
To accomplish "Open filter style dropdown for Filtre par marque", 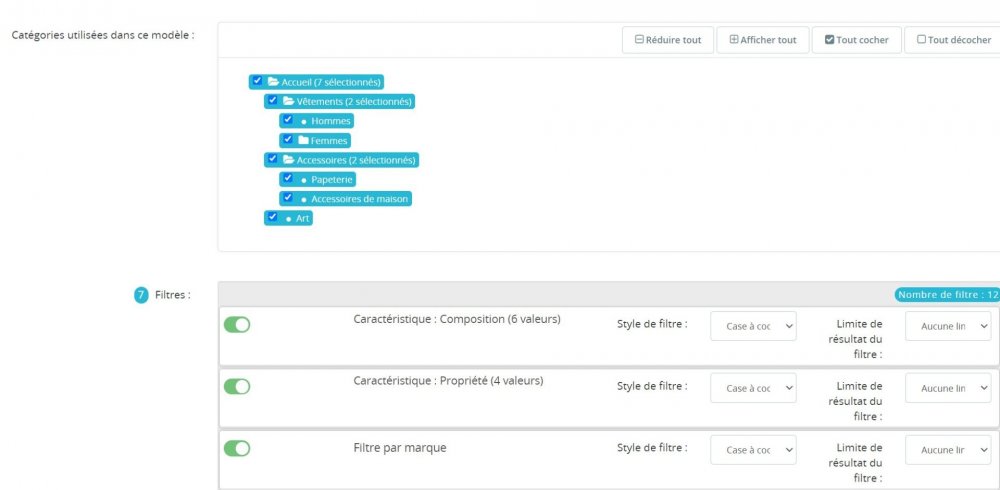I will click(x=753, y=450).
